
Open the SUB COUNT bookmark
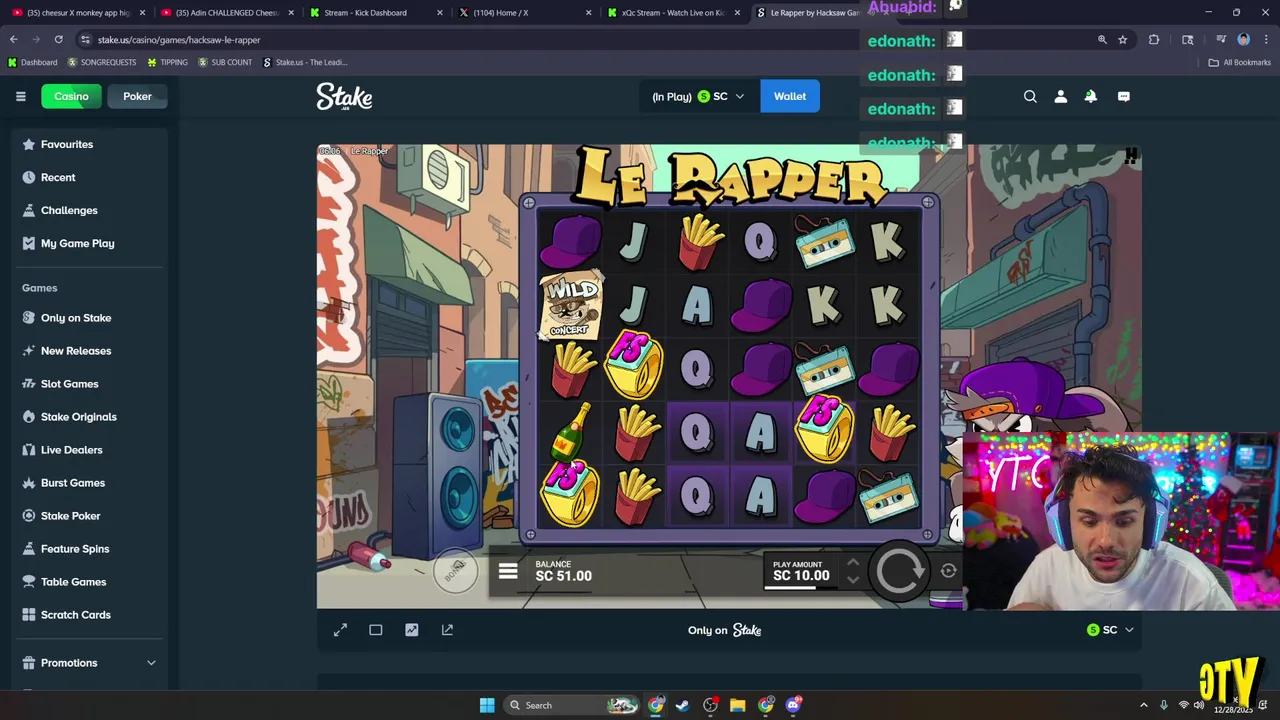(x=225, y=62)
